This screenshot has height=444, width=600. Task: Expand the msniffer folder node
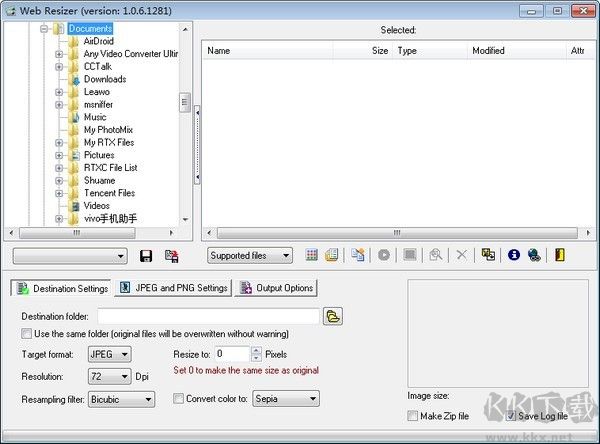[x=59, y=104]
